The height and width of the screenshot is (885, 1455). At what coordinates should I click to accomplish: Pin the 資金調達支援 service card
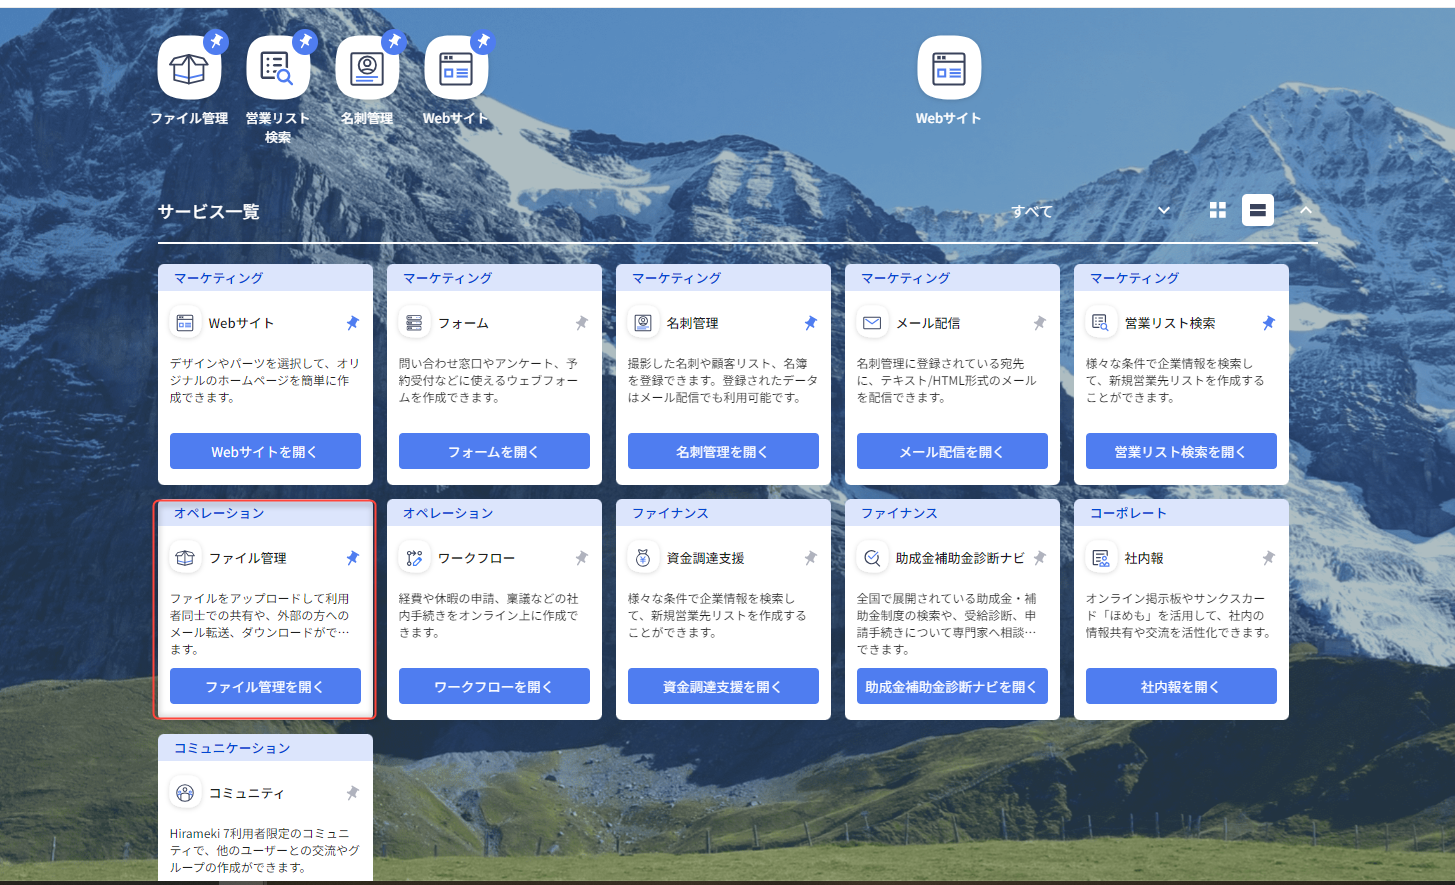click(810, 558)
